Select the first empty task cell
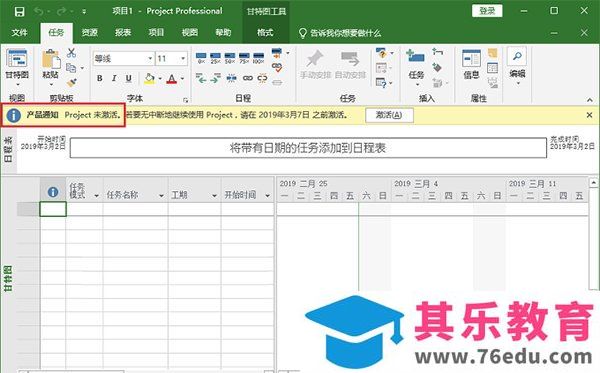 tap(53, 209)
